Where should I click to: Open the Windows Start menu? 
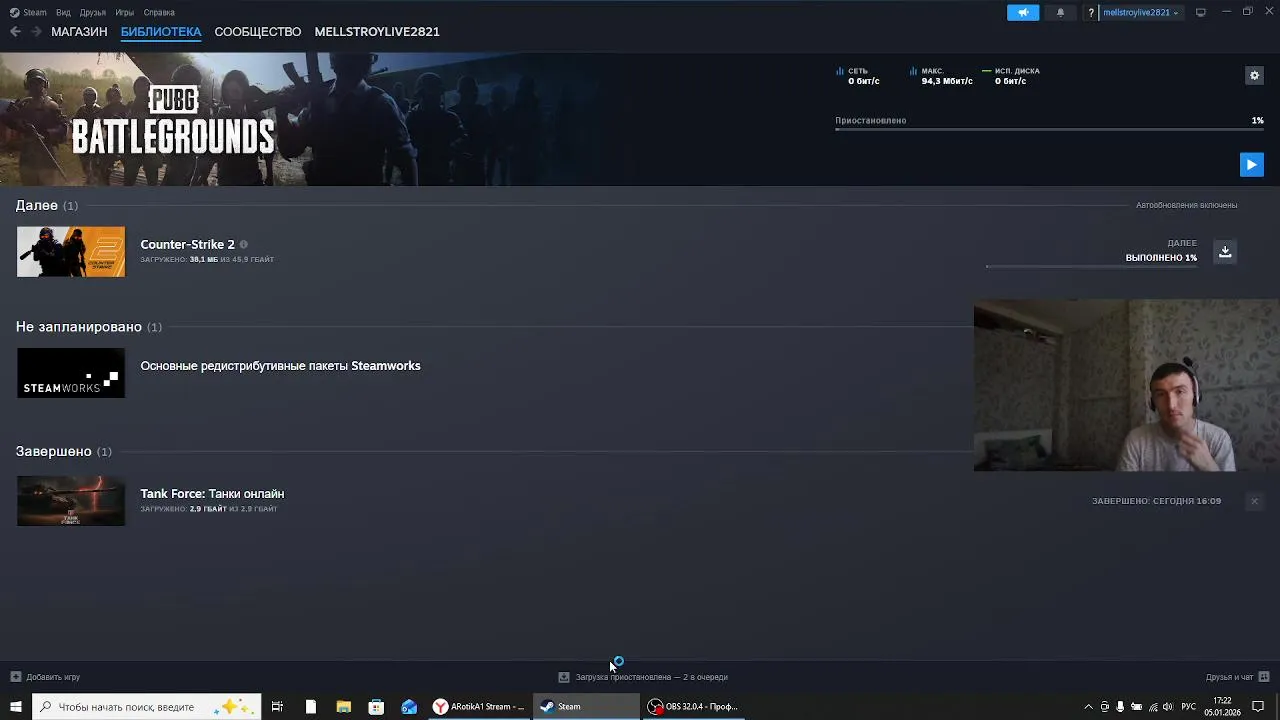[15, 707]
